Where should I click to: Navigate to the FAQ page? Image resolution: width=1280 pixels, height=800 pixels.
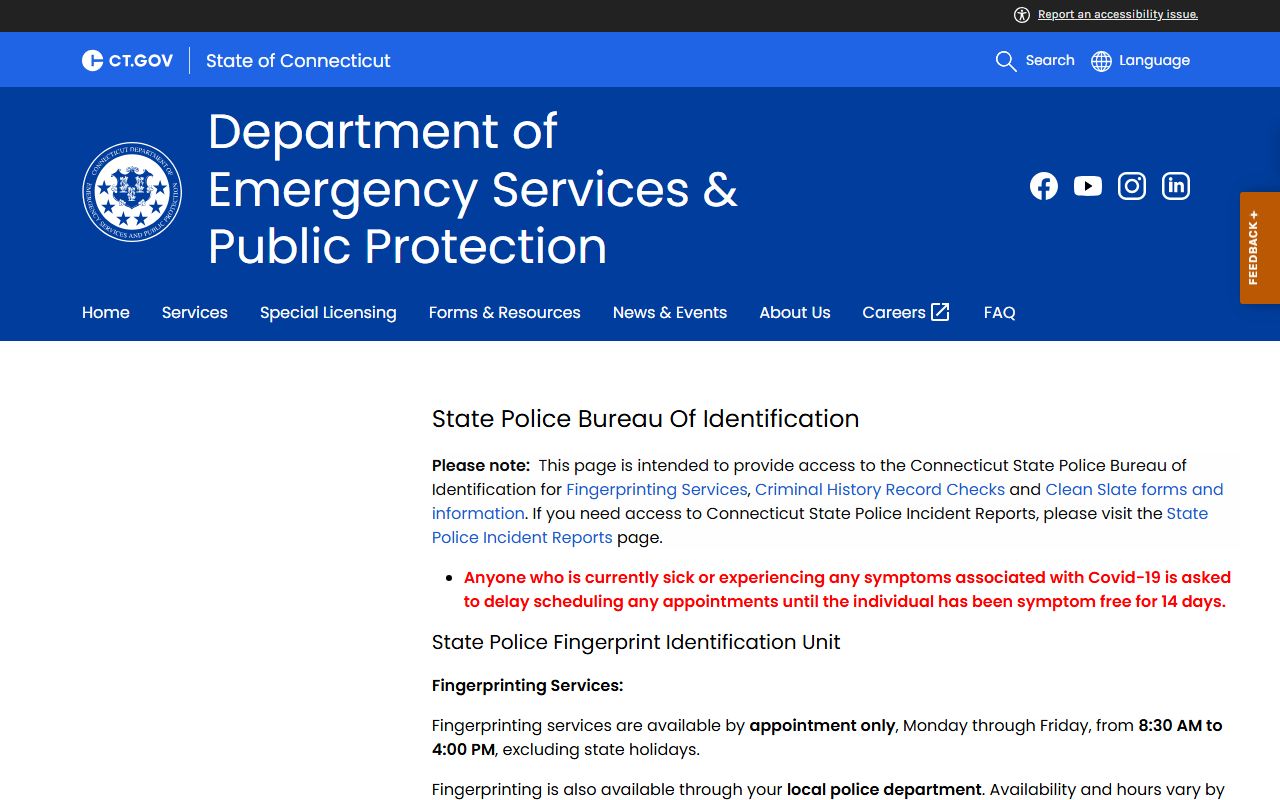coord(999,312)
